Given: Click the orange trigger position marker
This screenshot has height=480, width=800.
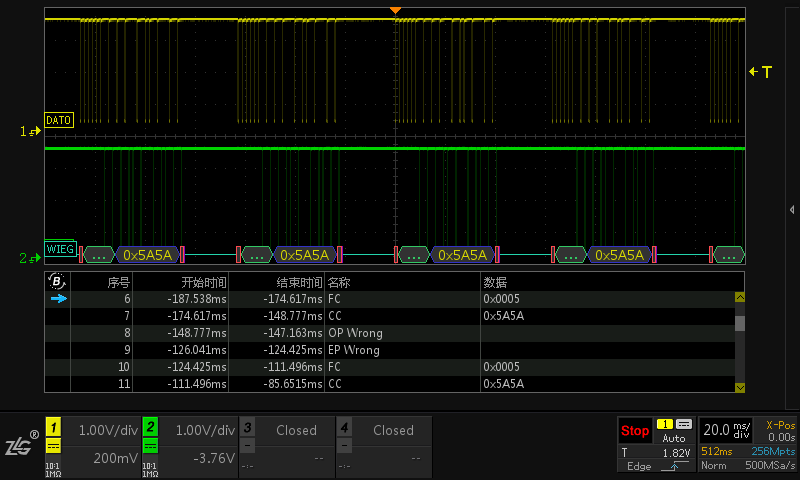Looking at the screenshot, I should [396, 10].
